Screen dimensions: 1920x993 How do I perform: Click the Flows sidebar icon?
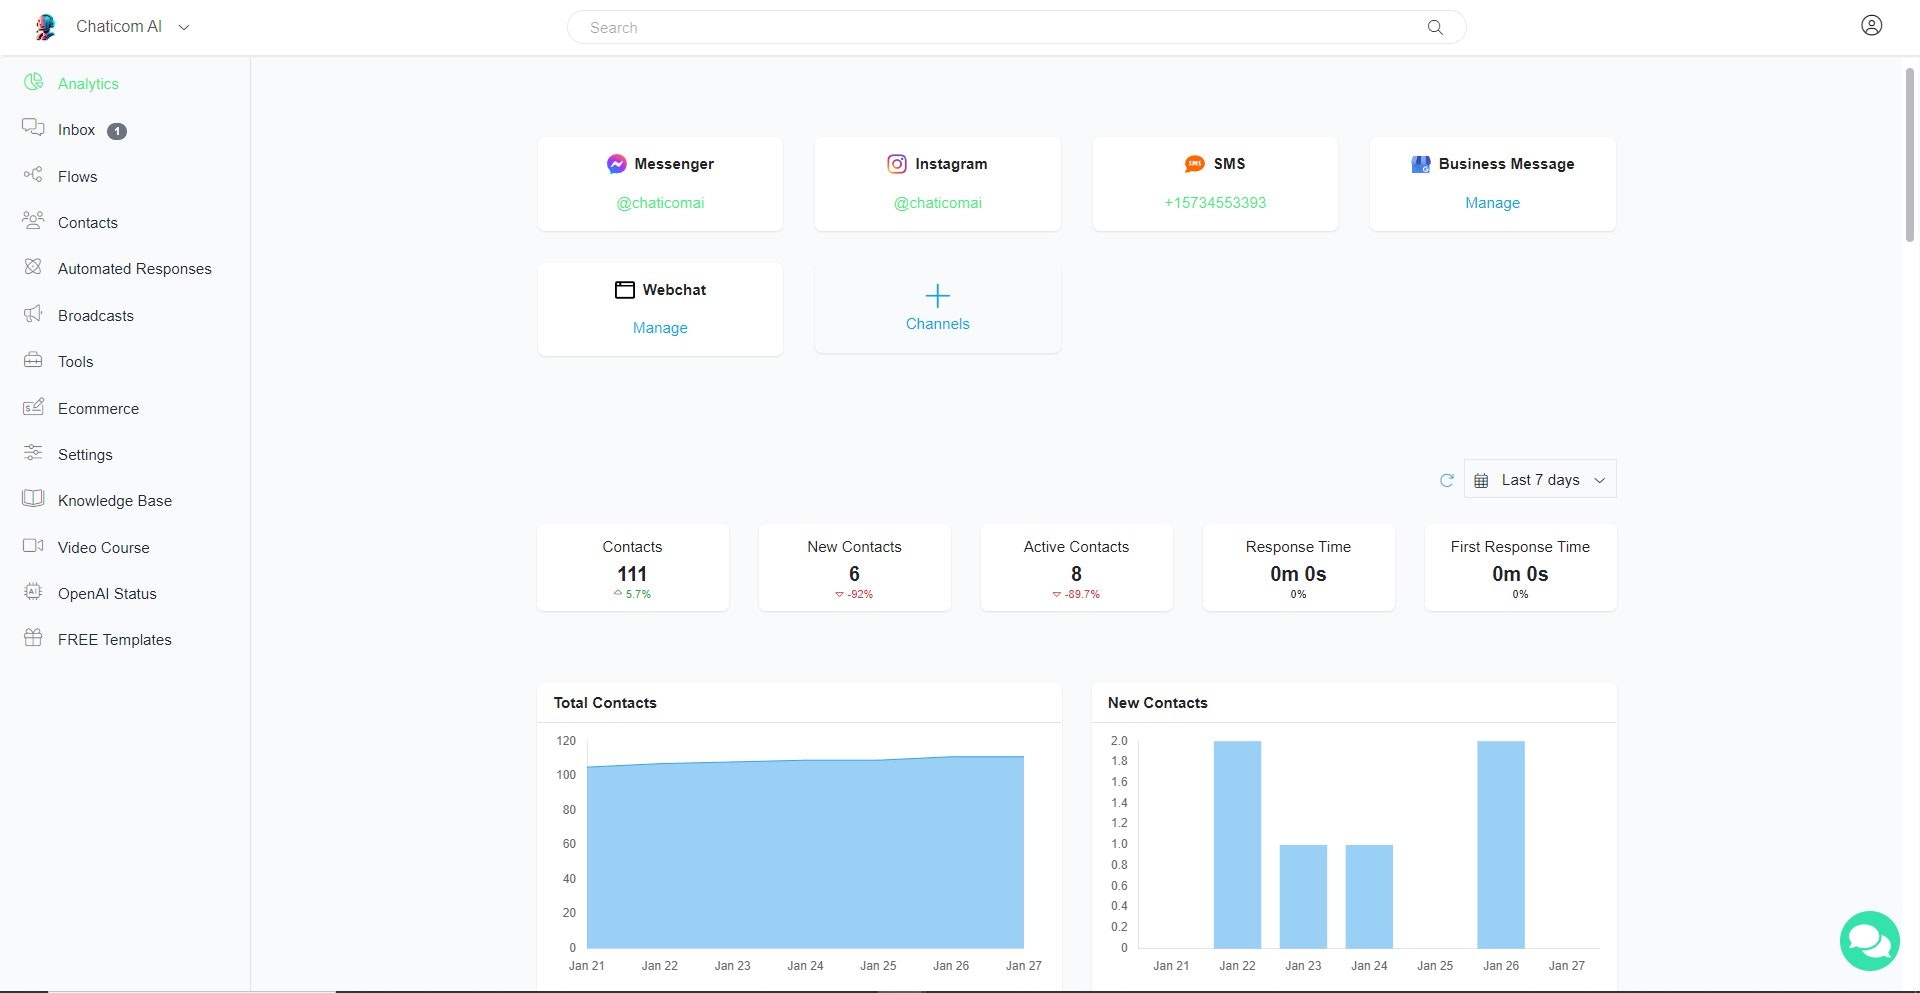[x=33, y=175]
